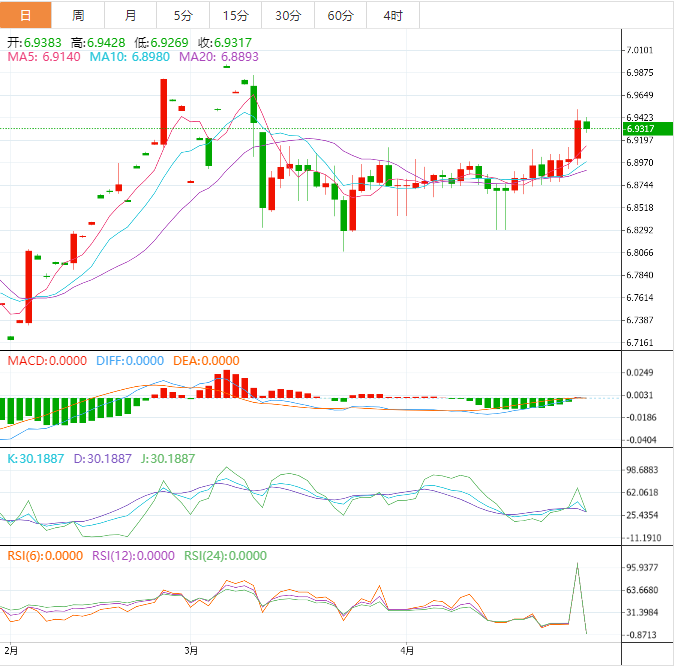Click the MA5 indicator label
Screen dimensions: 678x669
pyautogui.click(x=44, y=58)
